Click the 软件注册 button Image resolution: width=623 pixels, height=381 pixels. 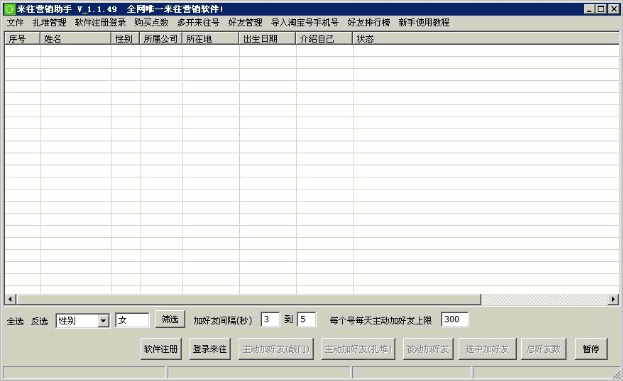tap(161, 349)
